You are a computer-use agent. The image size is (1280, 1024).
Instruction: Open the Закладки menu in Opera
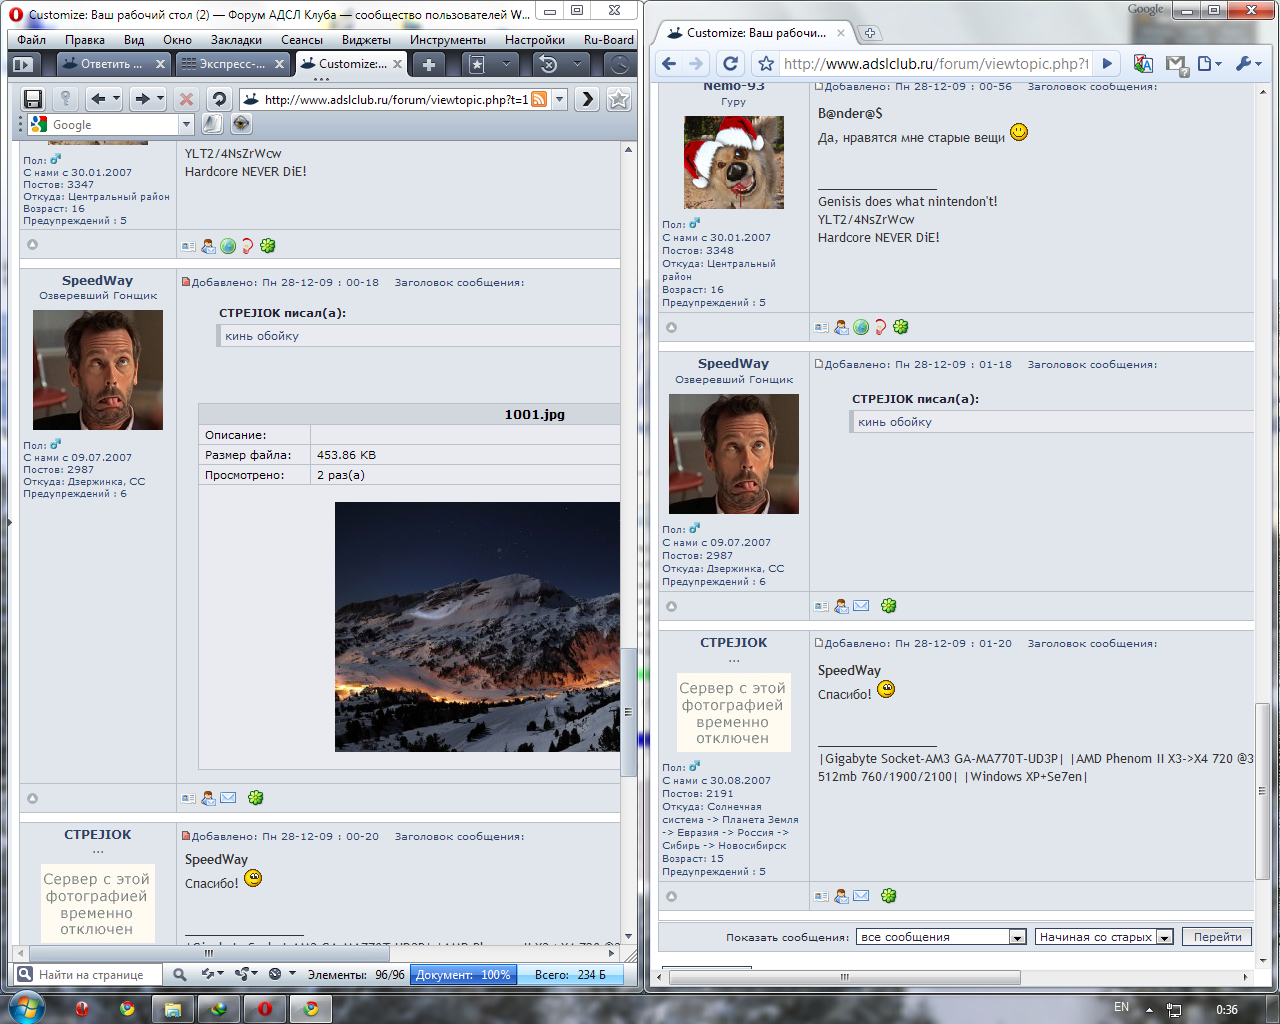point(236,40)
